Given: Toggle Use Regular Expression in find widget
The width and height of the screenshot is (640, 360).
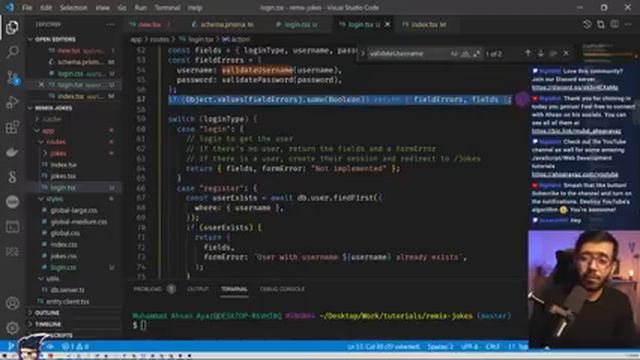Looking at the screenshot, I should tap(476, 53).
